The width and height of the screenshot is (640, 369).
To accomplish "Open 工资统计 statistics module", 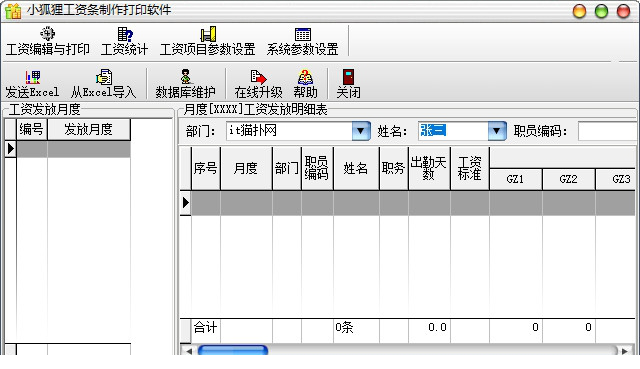I will [124, 41].
